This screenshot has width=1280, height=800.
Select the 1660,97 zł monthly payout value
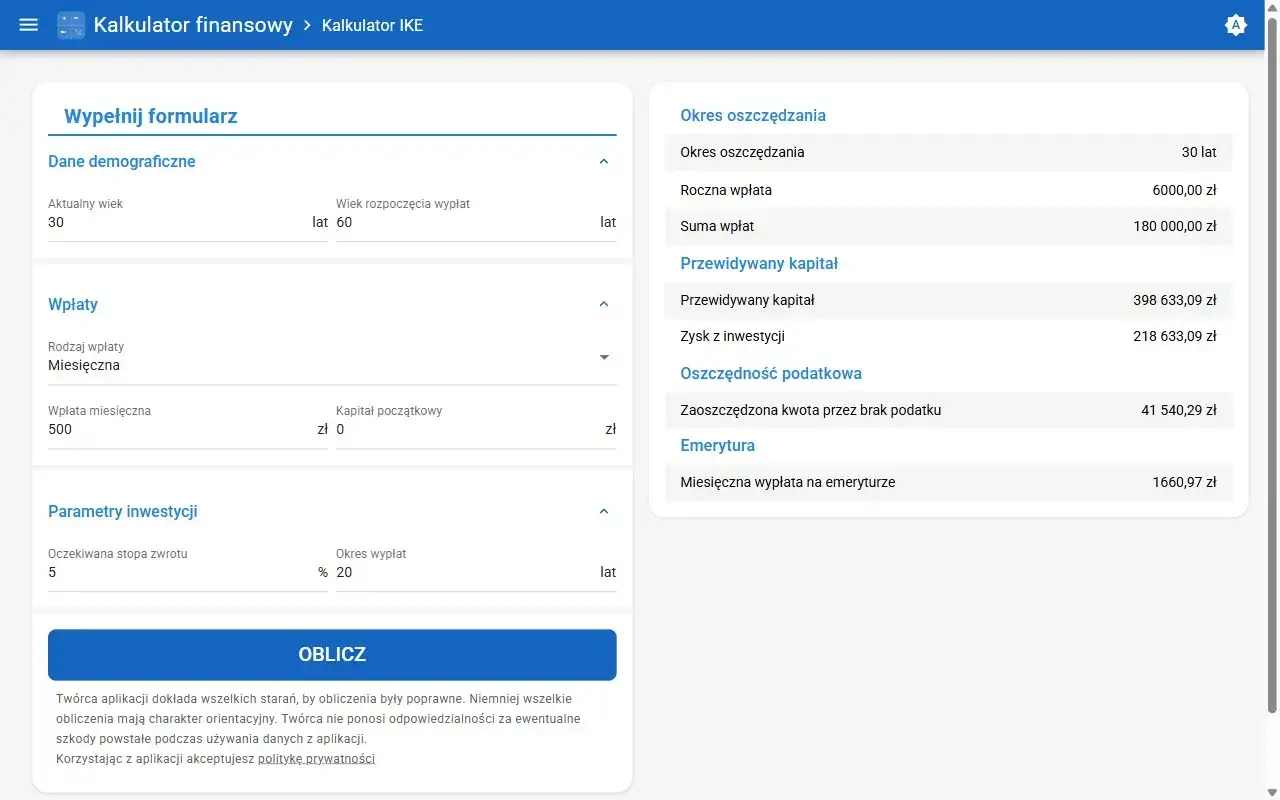(x=1185, y=482)
